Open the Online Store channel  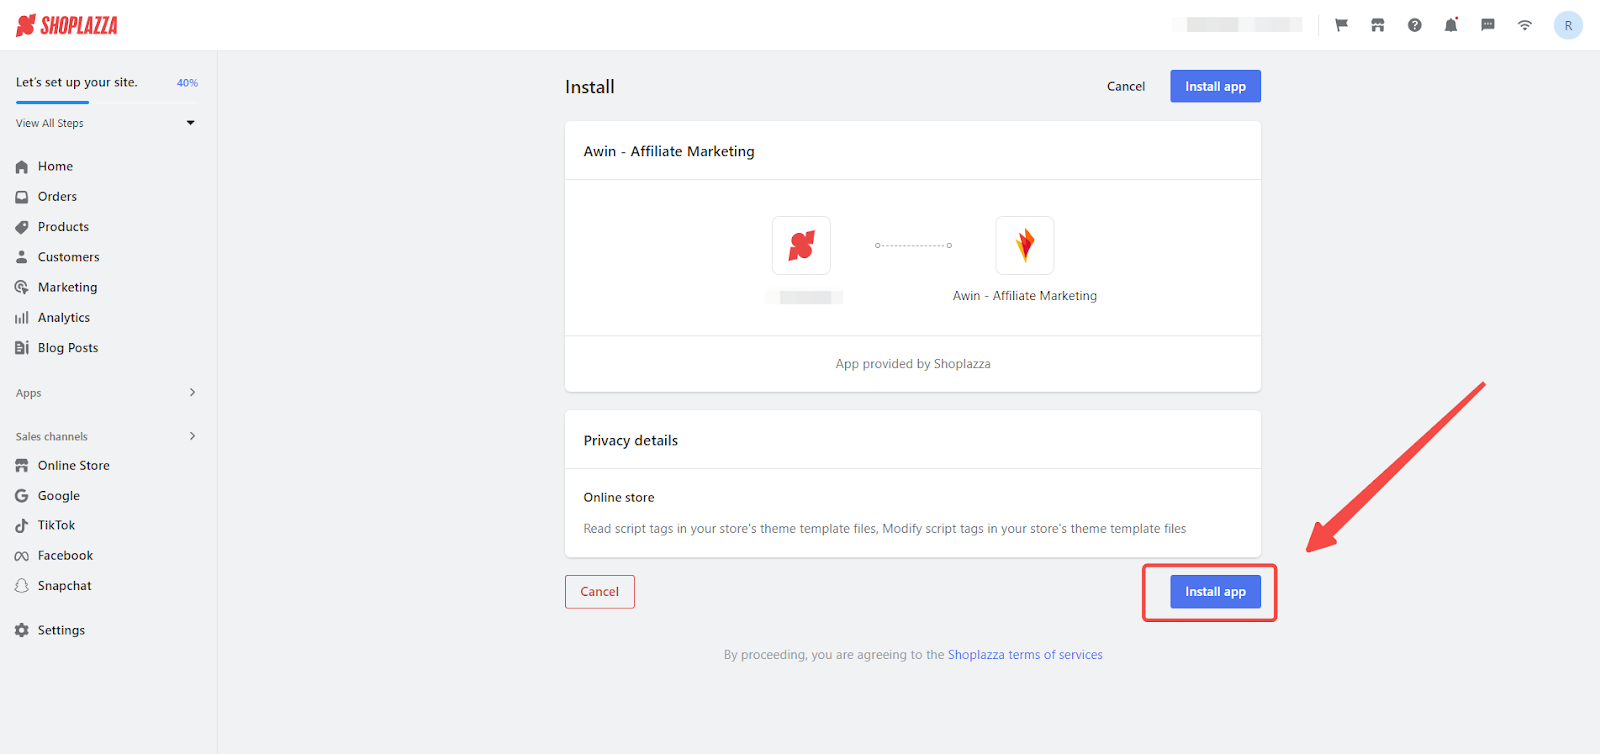[x=73, y=466]
